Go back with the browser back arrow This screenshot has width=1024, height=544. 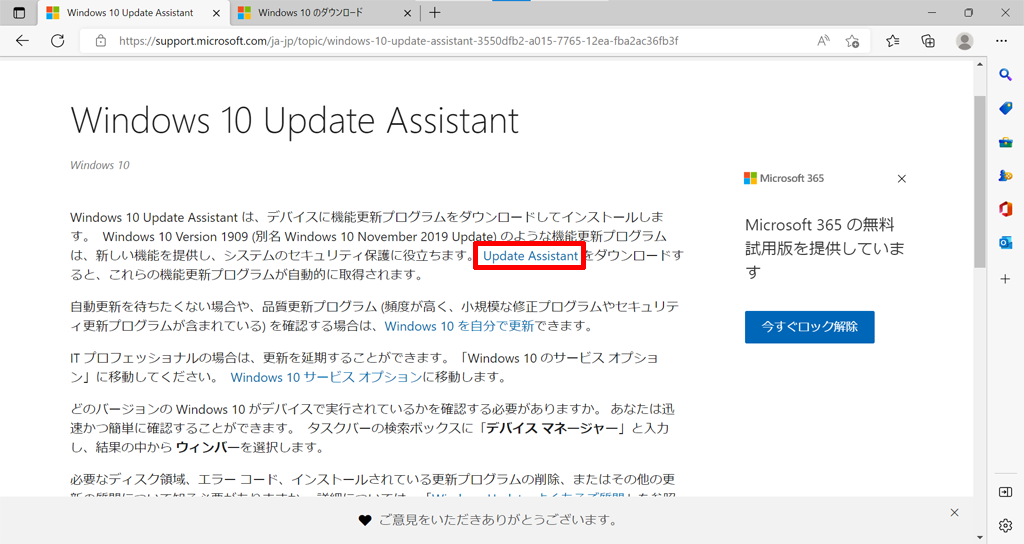point(23,40)
